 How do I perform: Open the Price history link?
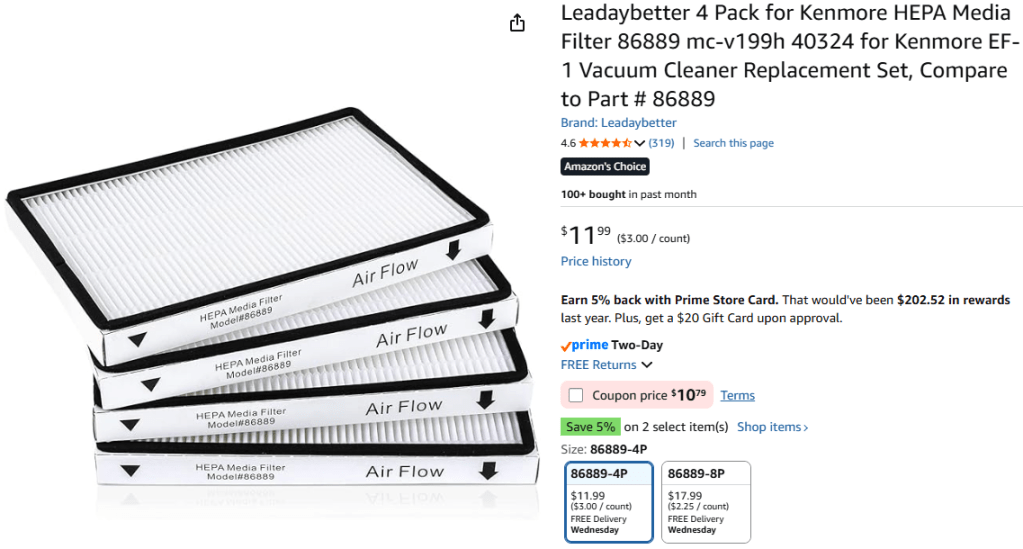pos(596,261)
